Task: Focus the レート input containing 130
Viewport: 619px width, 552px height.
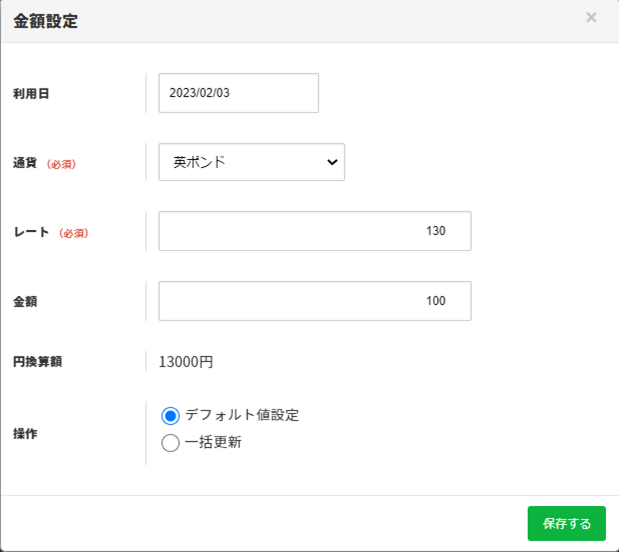Action: tap(314, 231)
